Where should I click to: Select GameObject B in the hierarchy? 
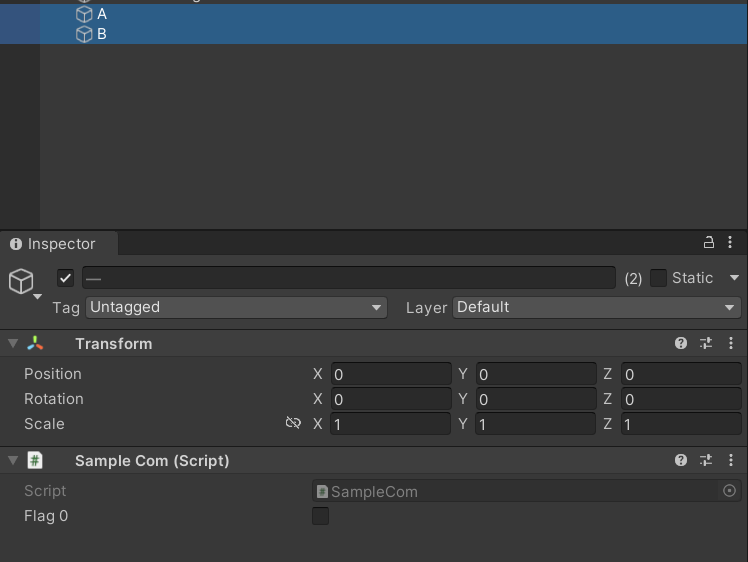[x=101, y=34]
